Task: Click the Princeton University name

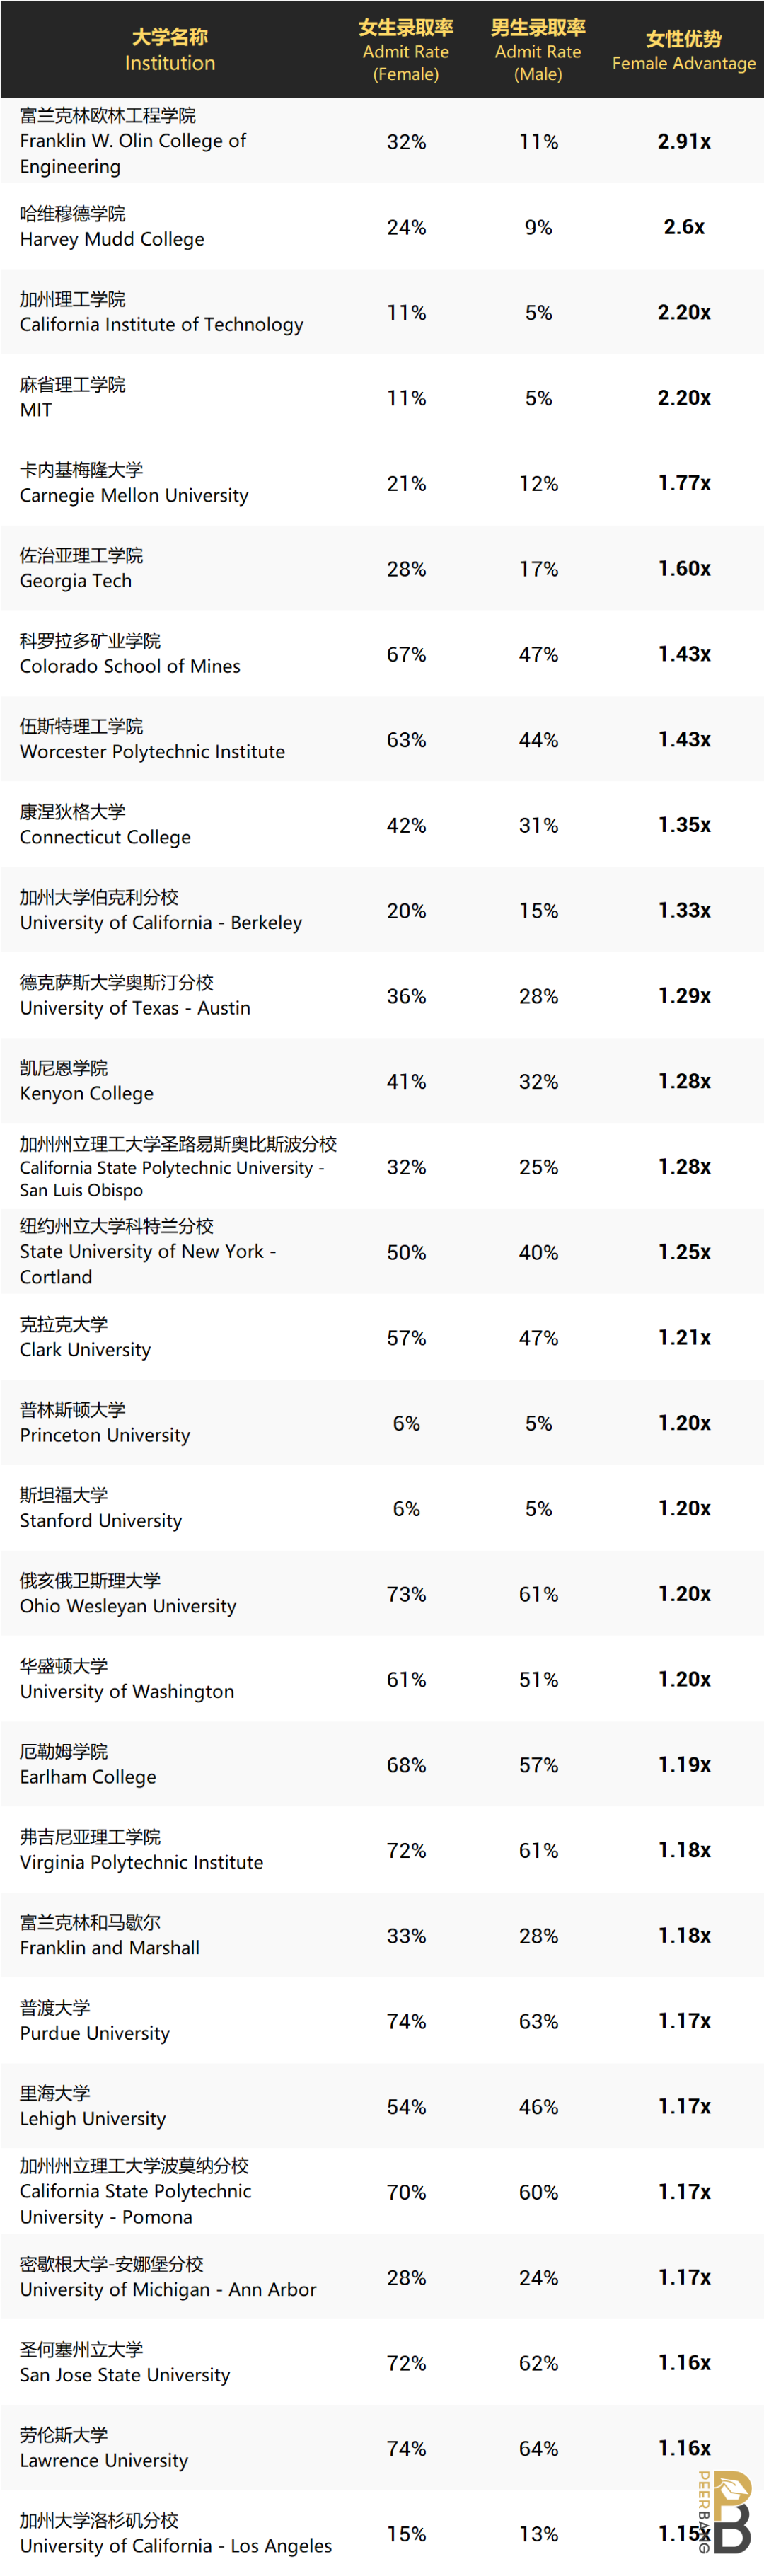Action: [x=105, y=1435]
